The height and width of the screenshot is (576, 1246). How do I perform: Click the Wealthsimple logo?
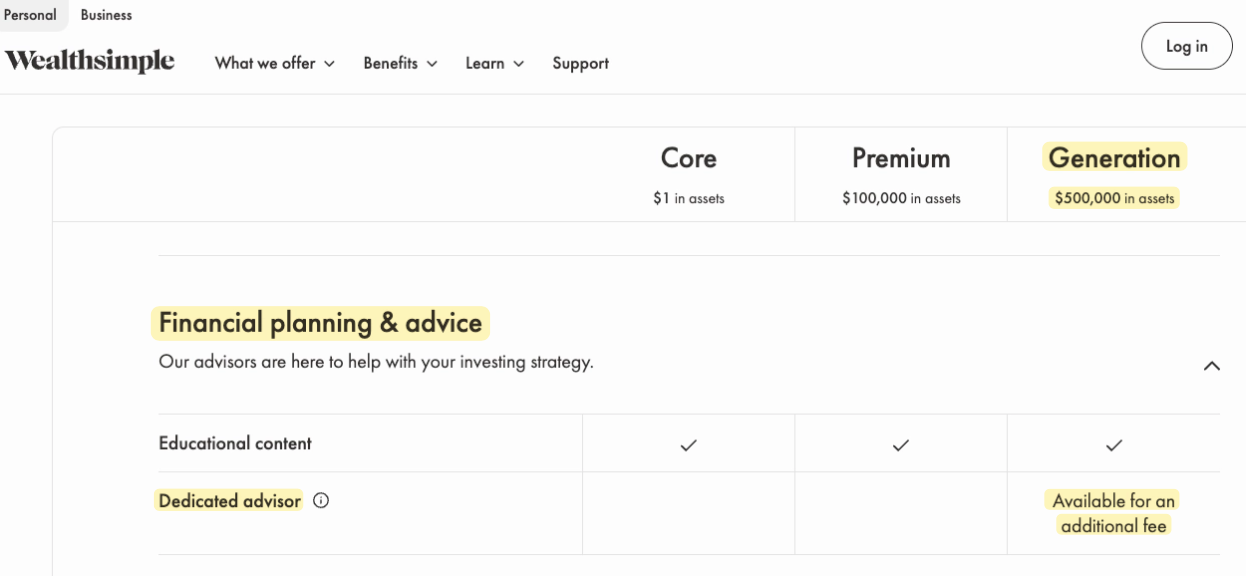click(90, 62)
